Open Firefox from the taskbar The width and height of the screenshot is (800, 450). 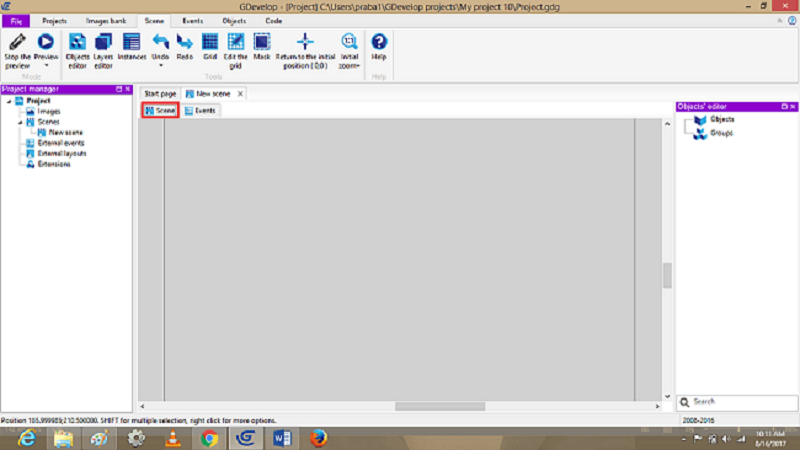[318, 438]
